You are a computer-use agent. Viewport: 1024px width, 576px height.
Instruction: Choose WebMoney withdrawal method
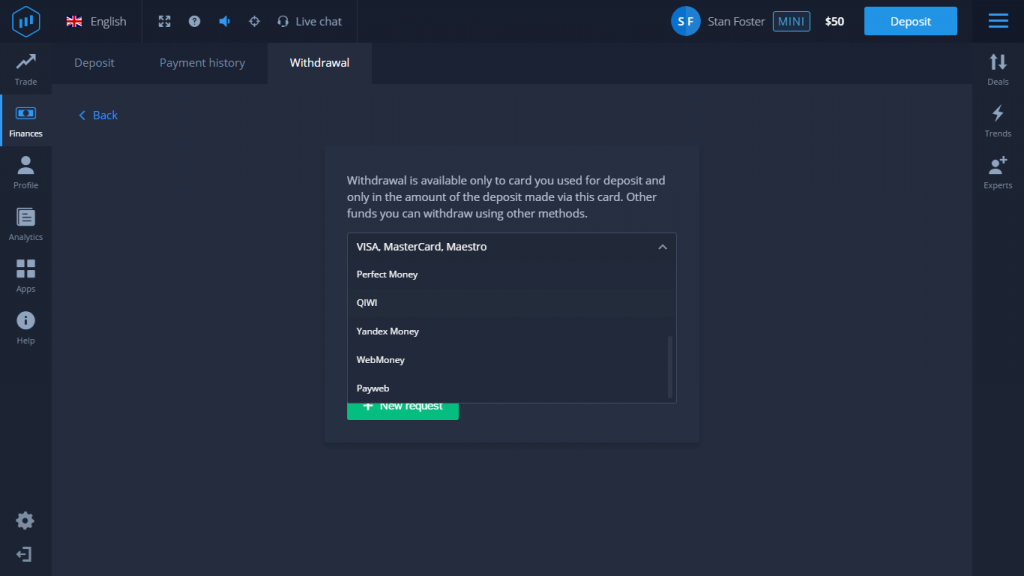point(511,360)
